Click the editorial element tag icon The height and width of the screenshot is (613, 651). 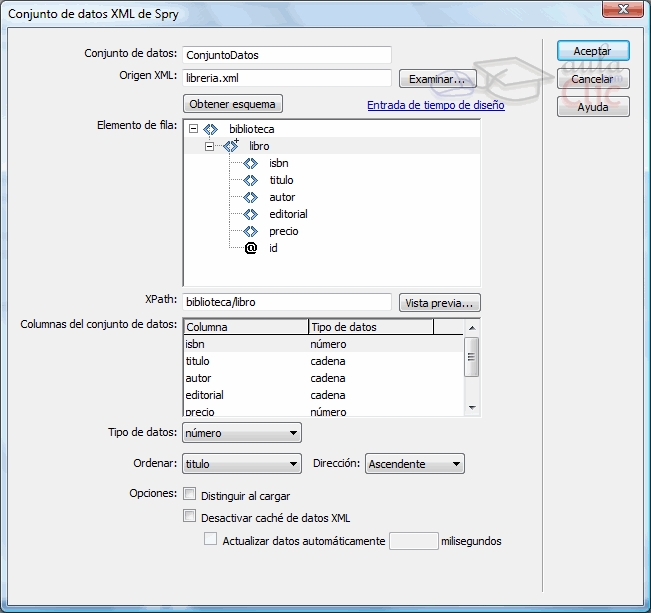click(x=251, y=214)
